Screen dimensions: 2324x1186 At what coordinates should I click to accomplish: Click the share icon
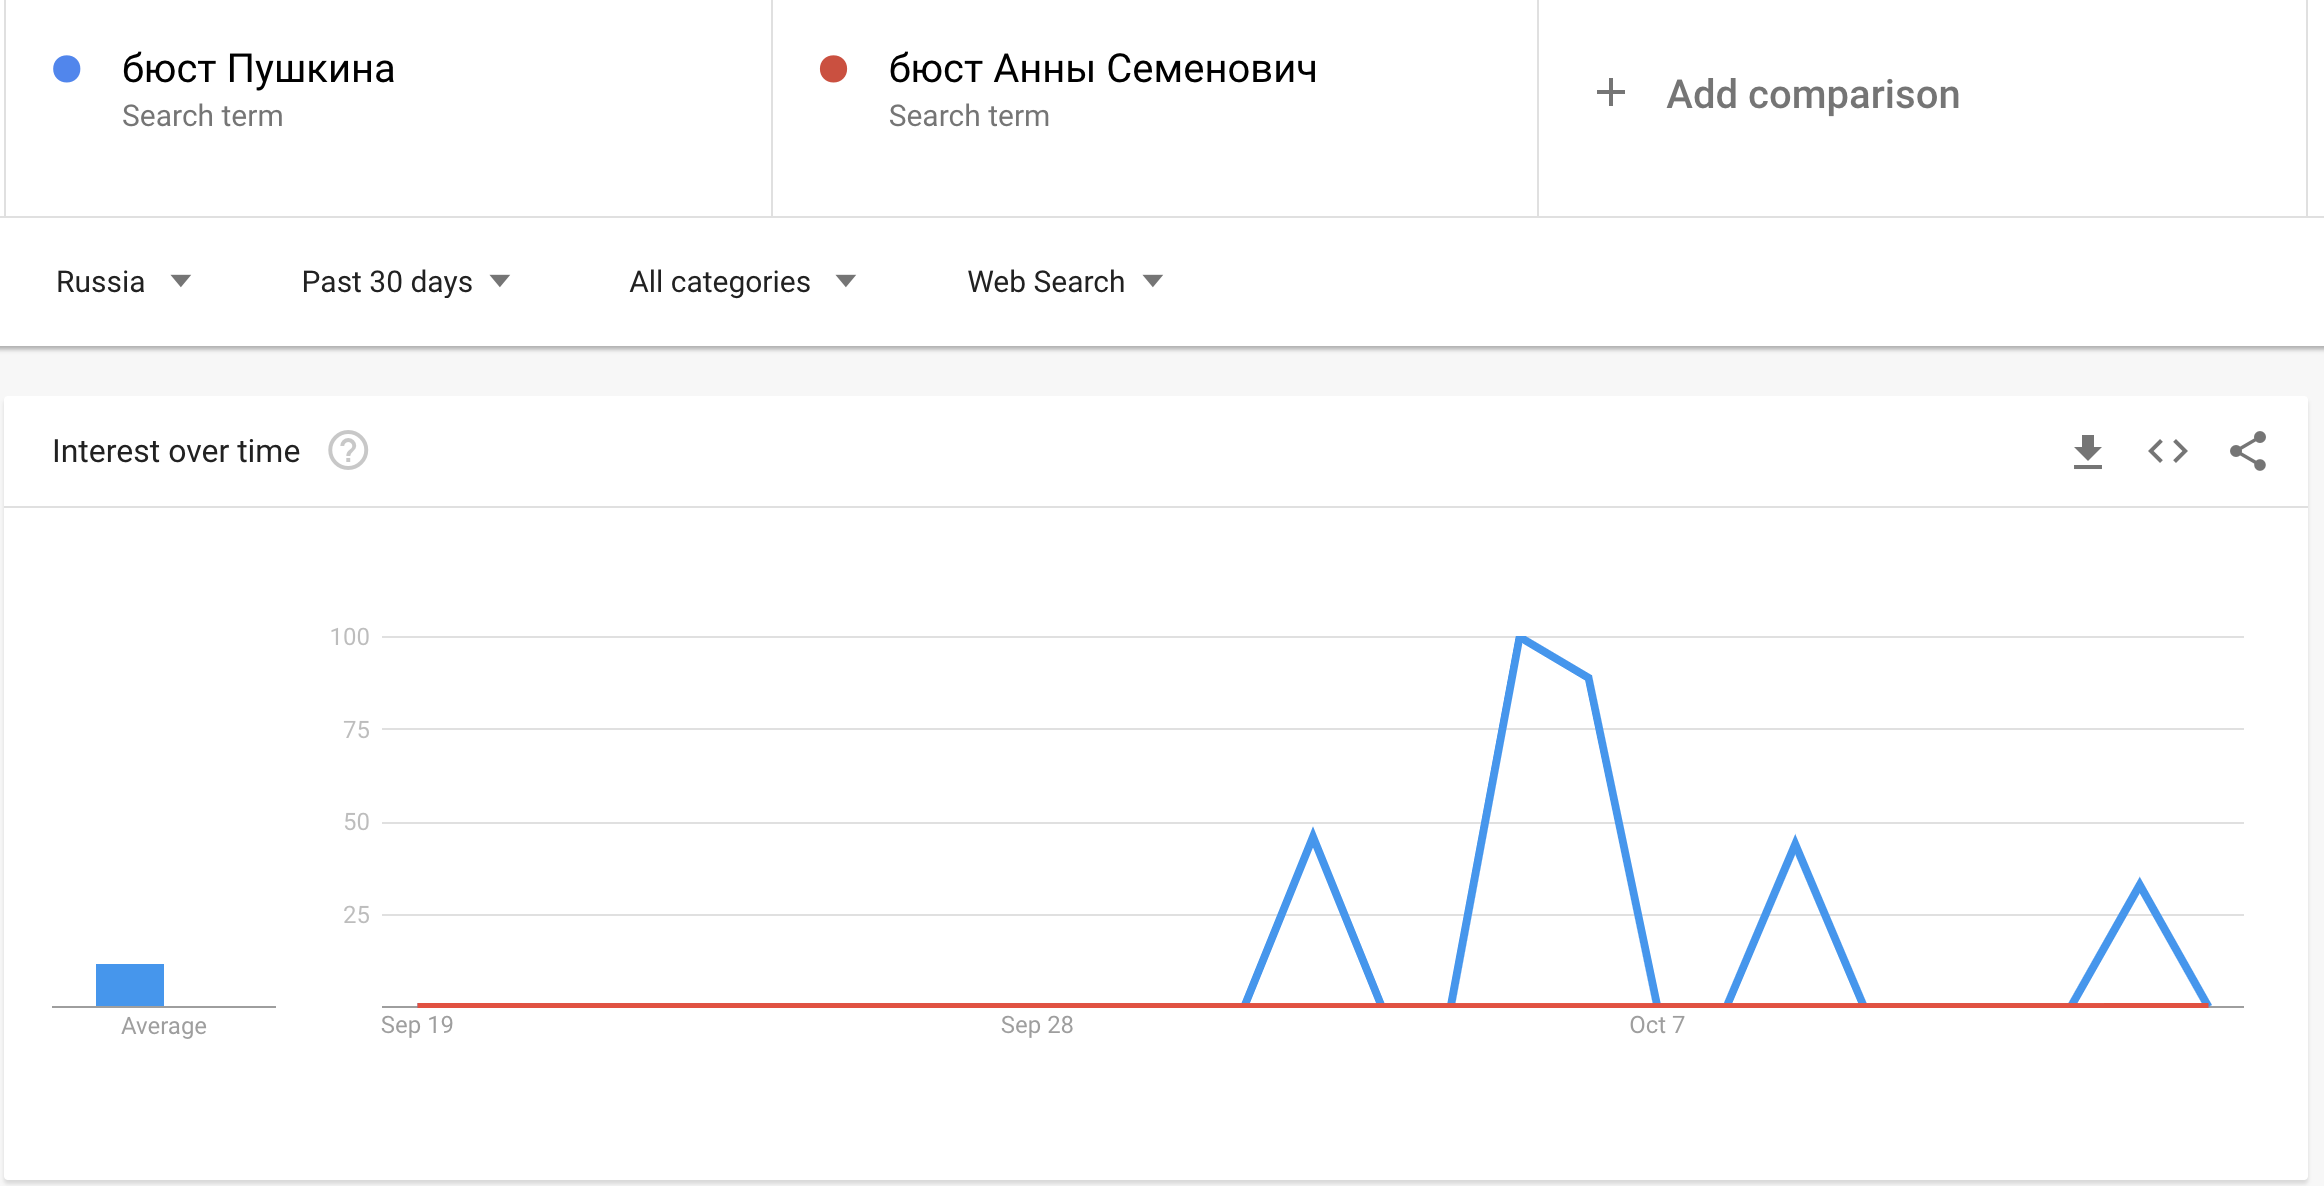click(x=2247, y=452)
